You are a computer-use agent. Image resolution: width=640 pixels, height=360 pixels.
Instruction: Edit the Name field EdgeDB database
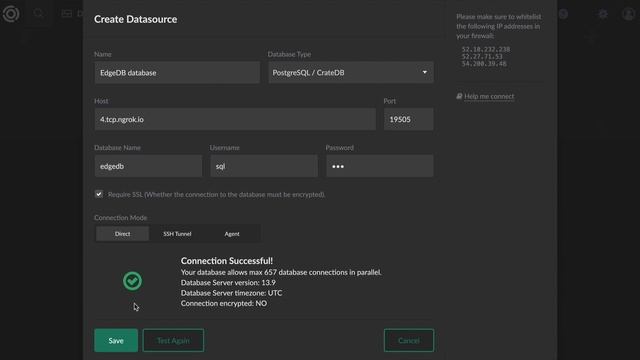tap(177, 73)
